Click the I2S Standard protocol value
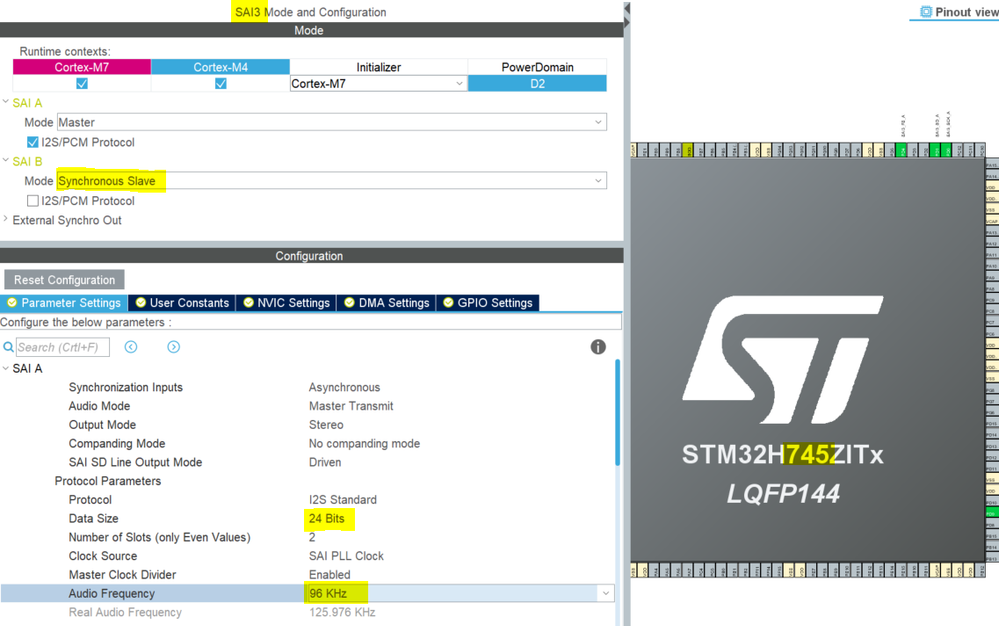The image size is (999, 626). [343, 500]
